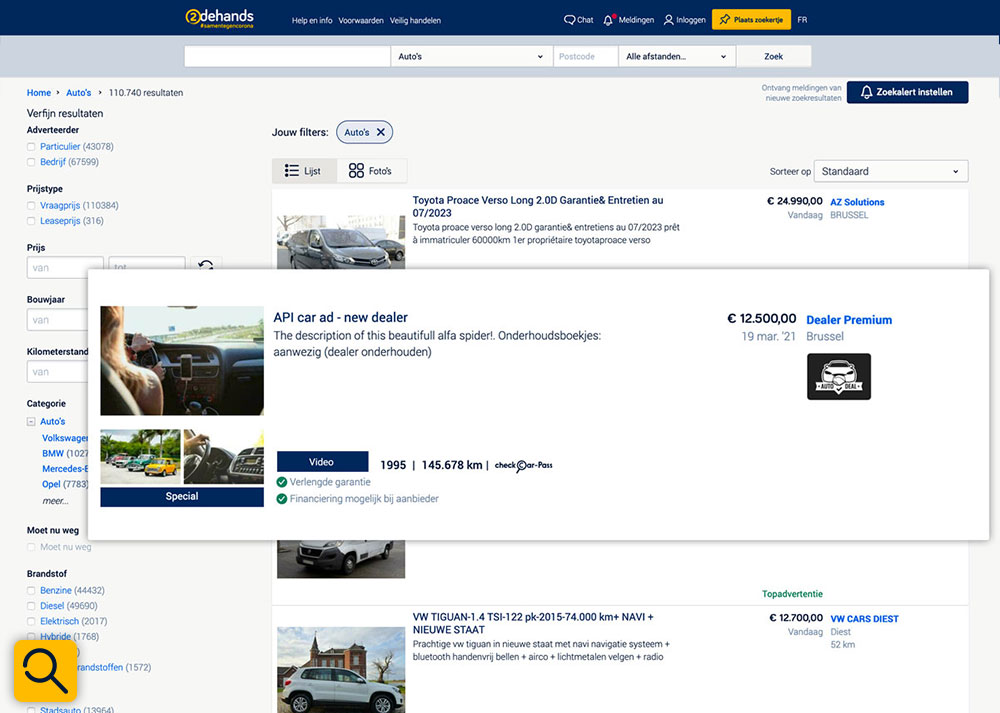Click the Special banner
Screen dimensions: 1000x713
pyautogui.click(x=182, y=497)
